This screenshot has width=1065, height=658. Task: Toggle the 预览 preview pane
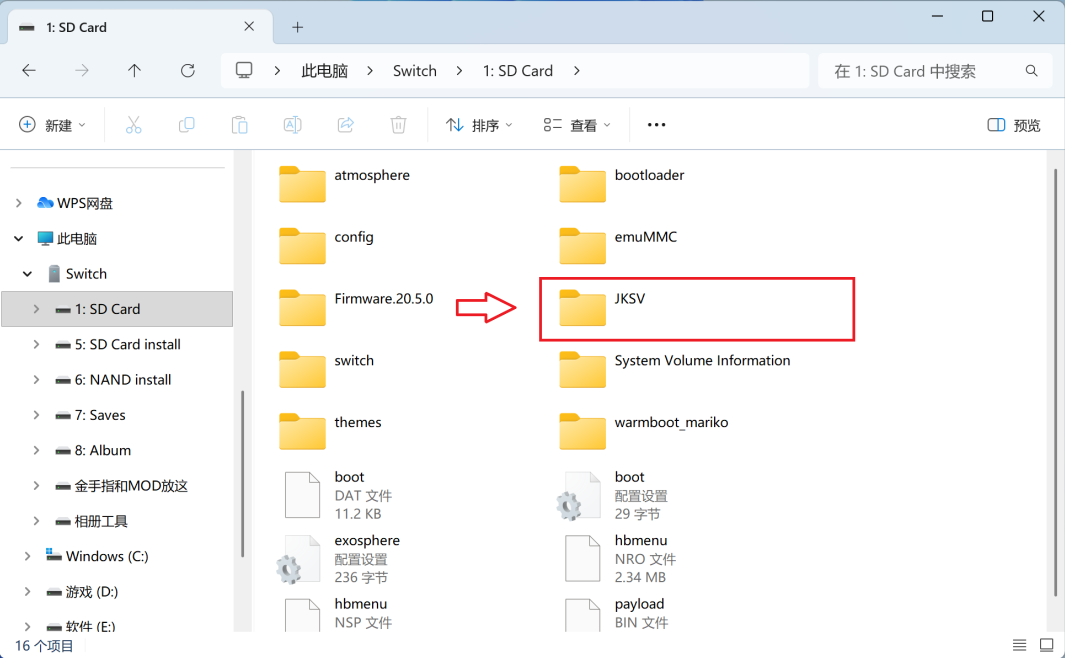1013,125
